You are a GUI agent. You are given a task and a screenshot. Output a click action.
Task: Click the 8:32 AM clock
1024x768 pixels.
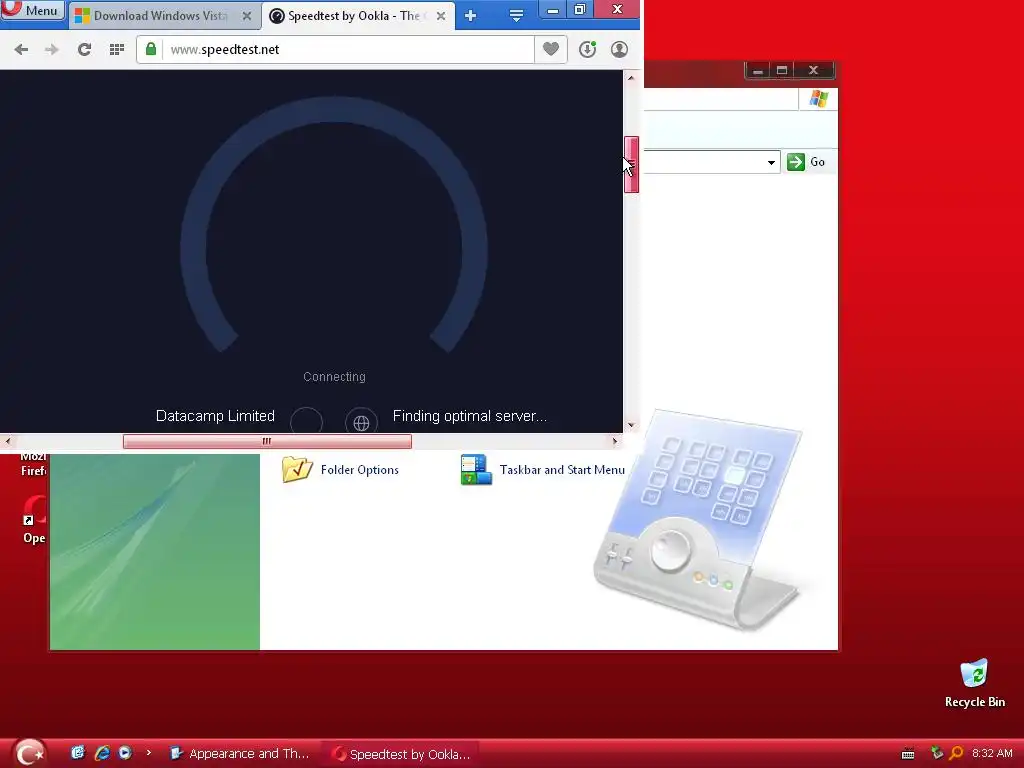[992, 754]
